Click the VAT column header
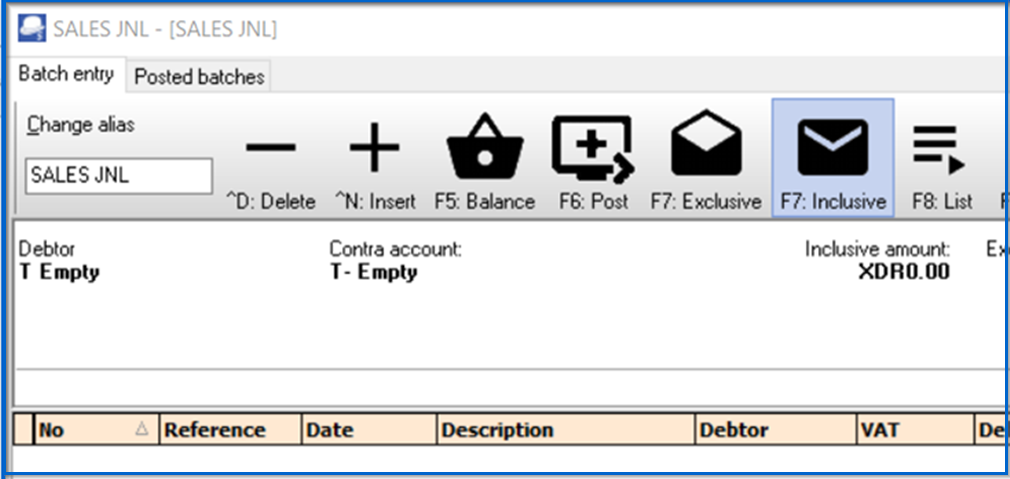 pos(914,430)
